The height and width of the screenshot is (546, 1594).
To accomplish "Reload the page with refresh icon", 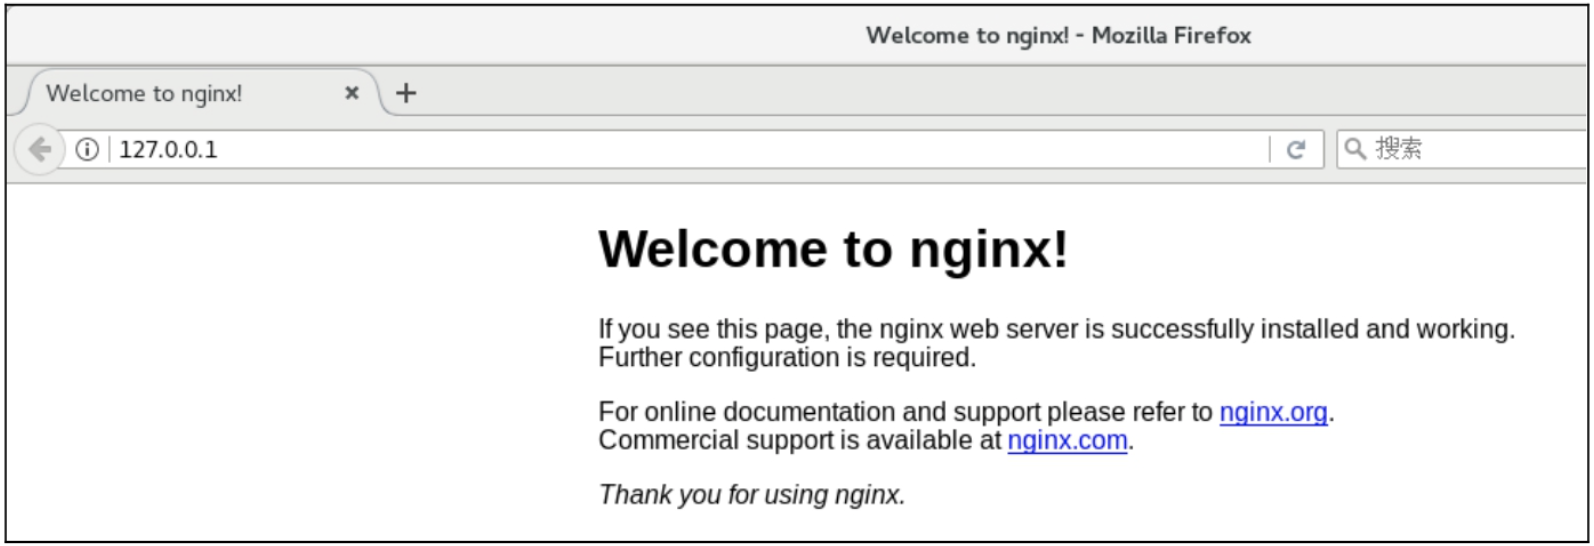I will point(1296,150).
